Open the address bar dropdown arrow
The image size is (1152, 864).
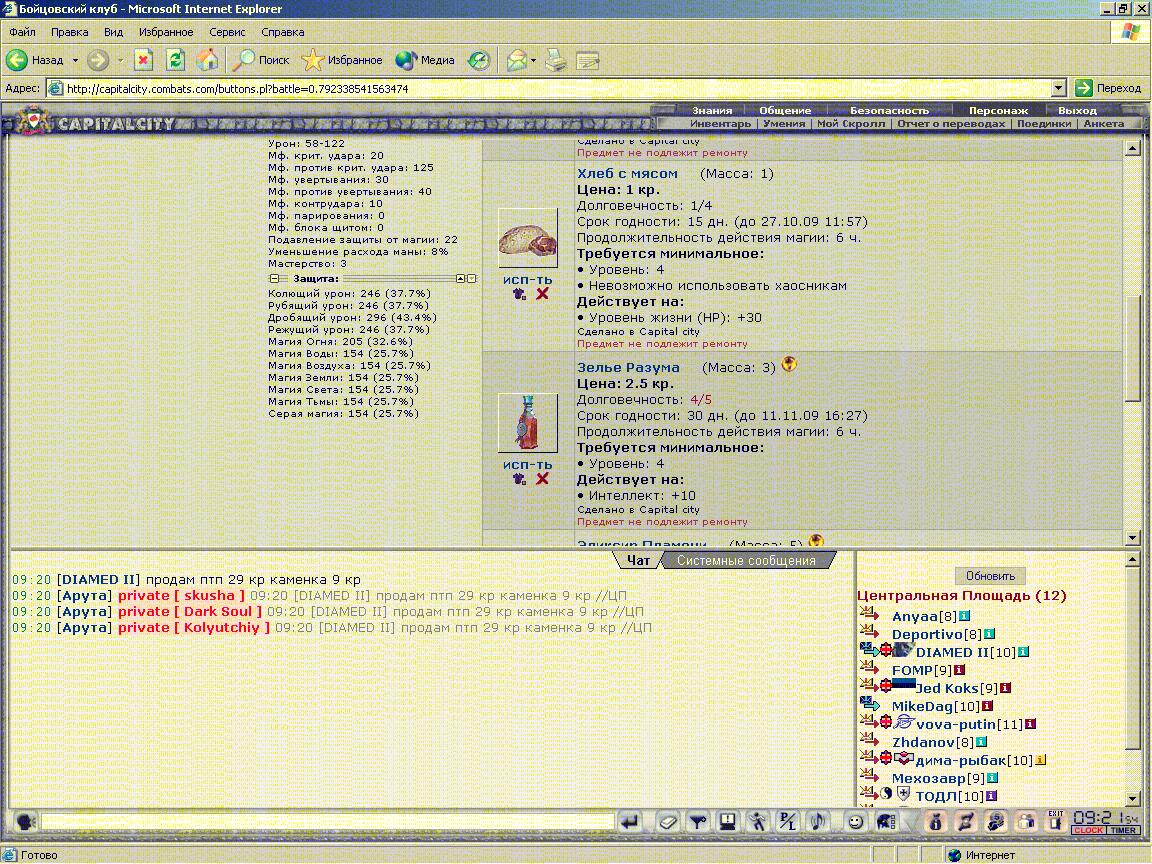pyautogui.click(x=1058, y=88)
